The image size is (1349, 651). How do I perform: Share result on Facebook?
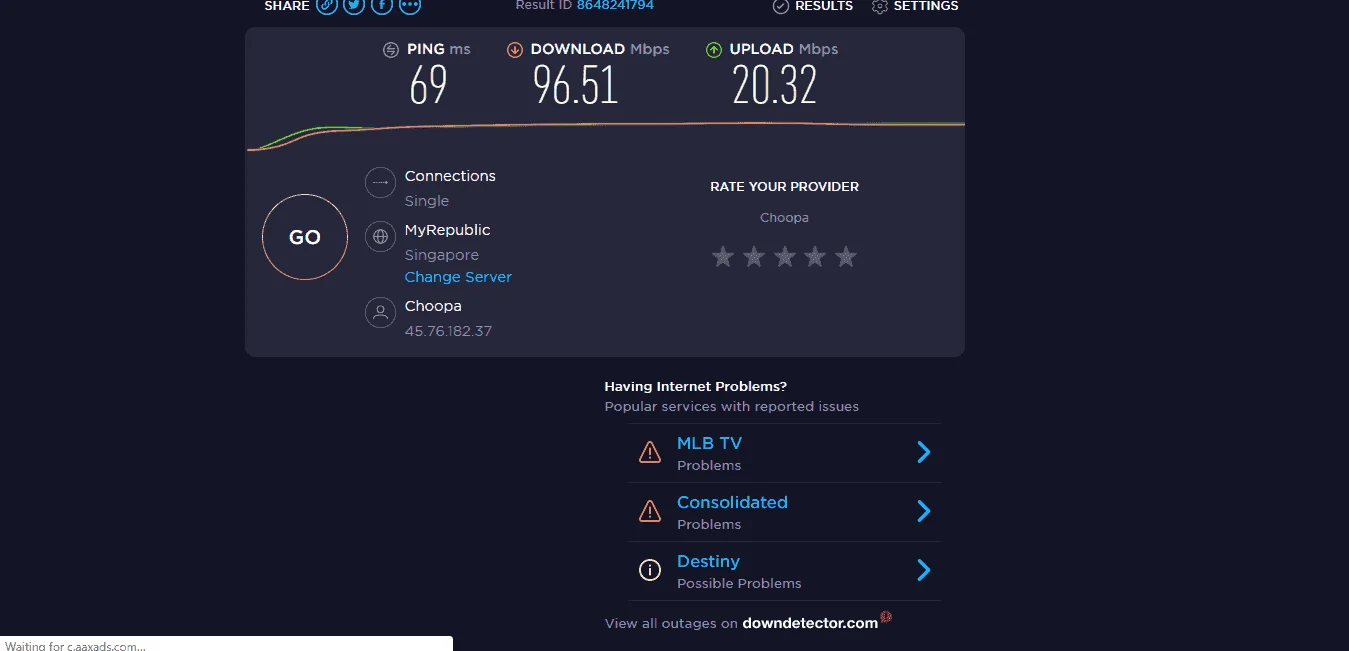pyautogui.click(x=382, y=5)
